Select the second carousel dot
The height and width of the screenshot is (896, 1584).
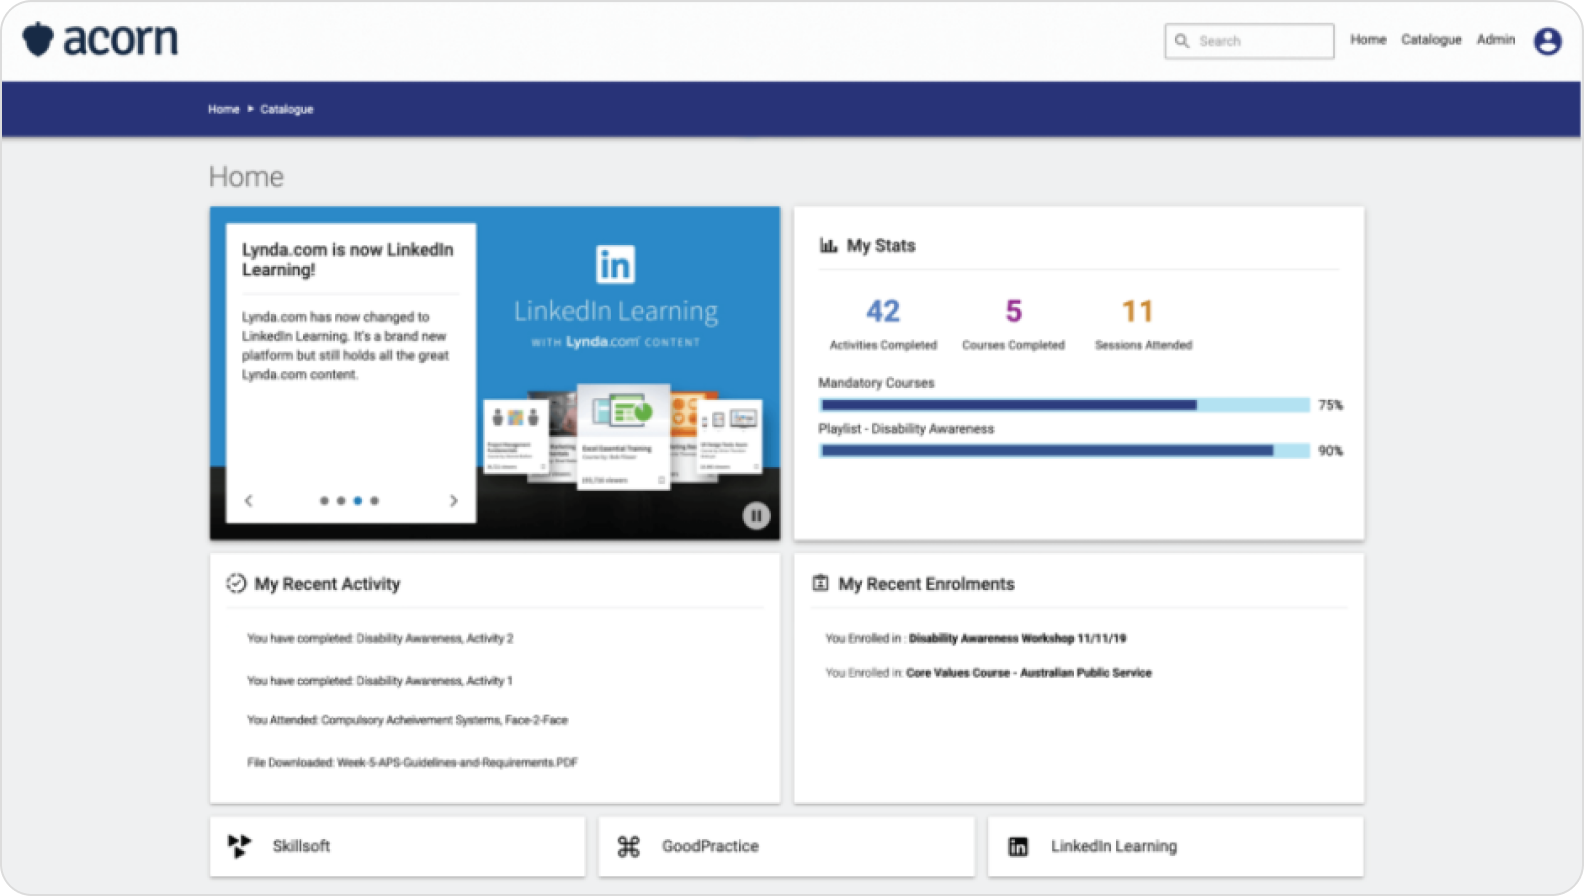click(341, 500)
